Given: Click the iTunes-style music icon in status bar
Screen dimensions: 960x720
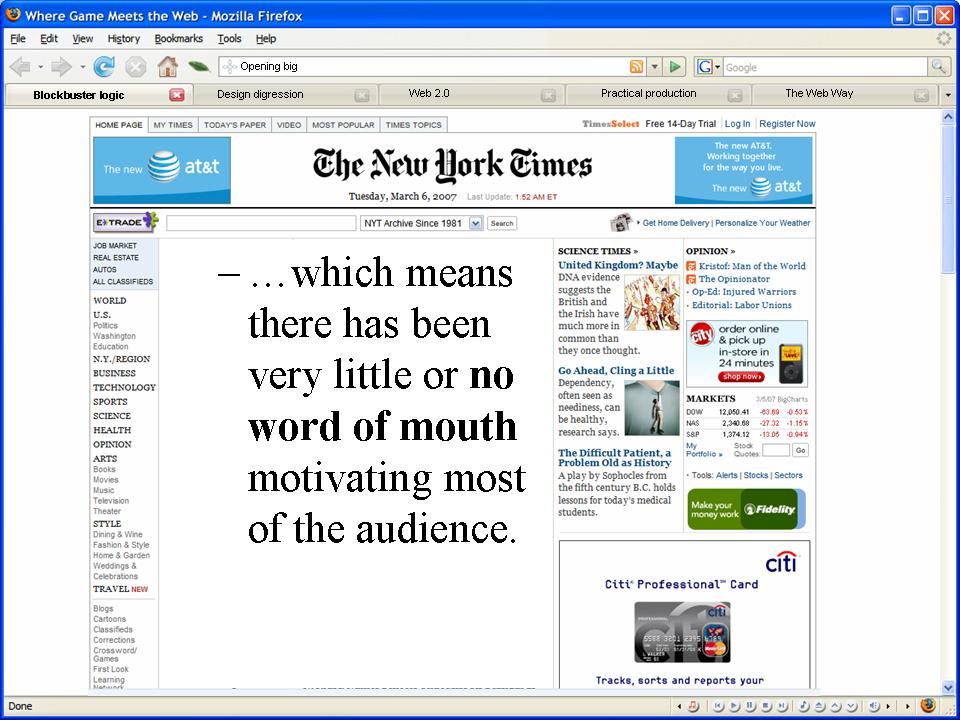Looking at the screenshot, I should (x=693, y=706).
